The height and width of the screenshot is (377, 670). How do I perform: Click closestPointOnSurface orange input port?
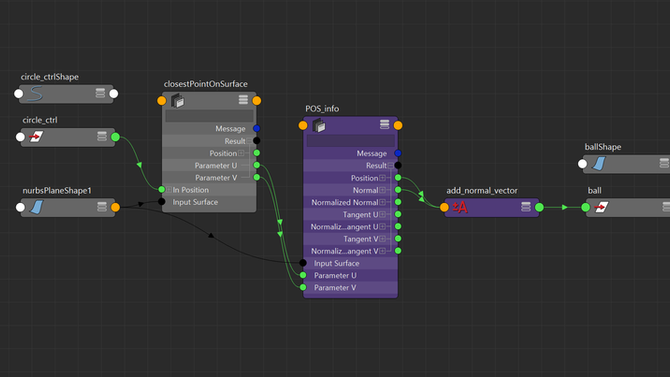[x=162, y=100]
